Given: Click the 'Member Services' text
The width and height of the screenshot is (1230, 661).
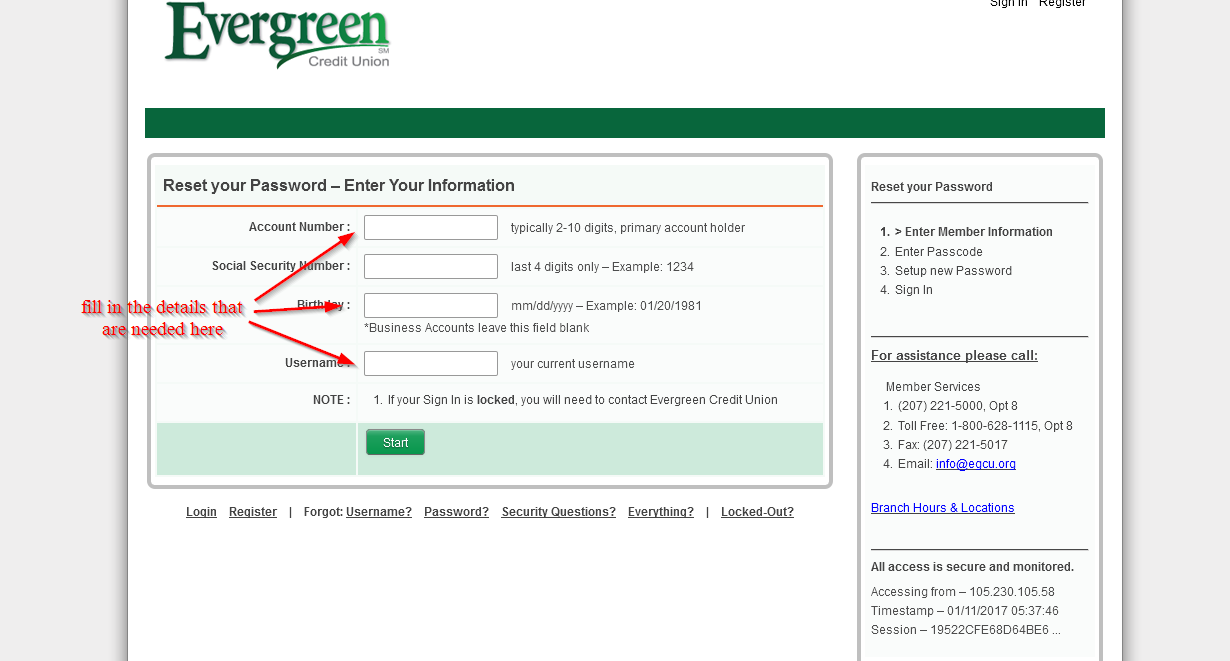Looking at the screenshot, I should 933,387.
